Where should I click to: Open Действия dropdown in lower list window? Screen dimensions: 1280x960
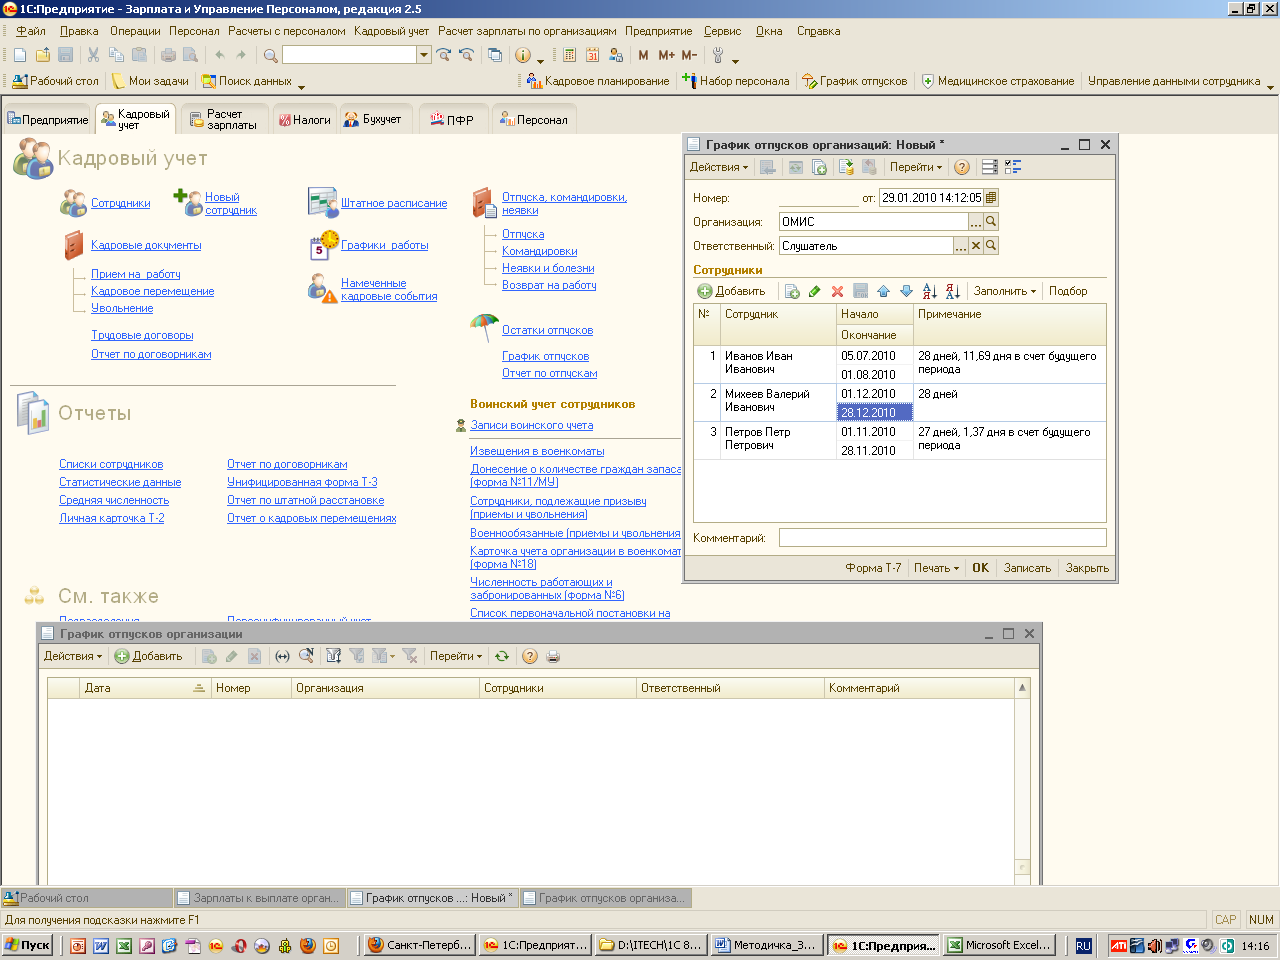pyautogui.click(x=73, y=656)
